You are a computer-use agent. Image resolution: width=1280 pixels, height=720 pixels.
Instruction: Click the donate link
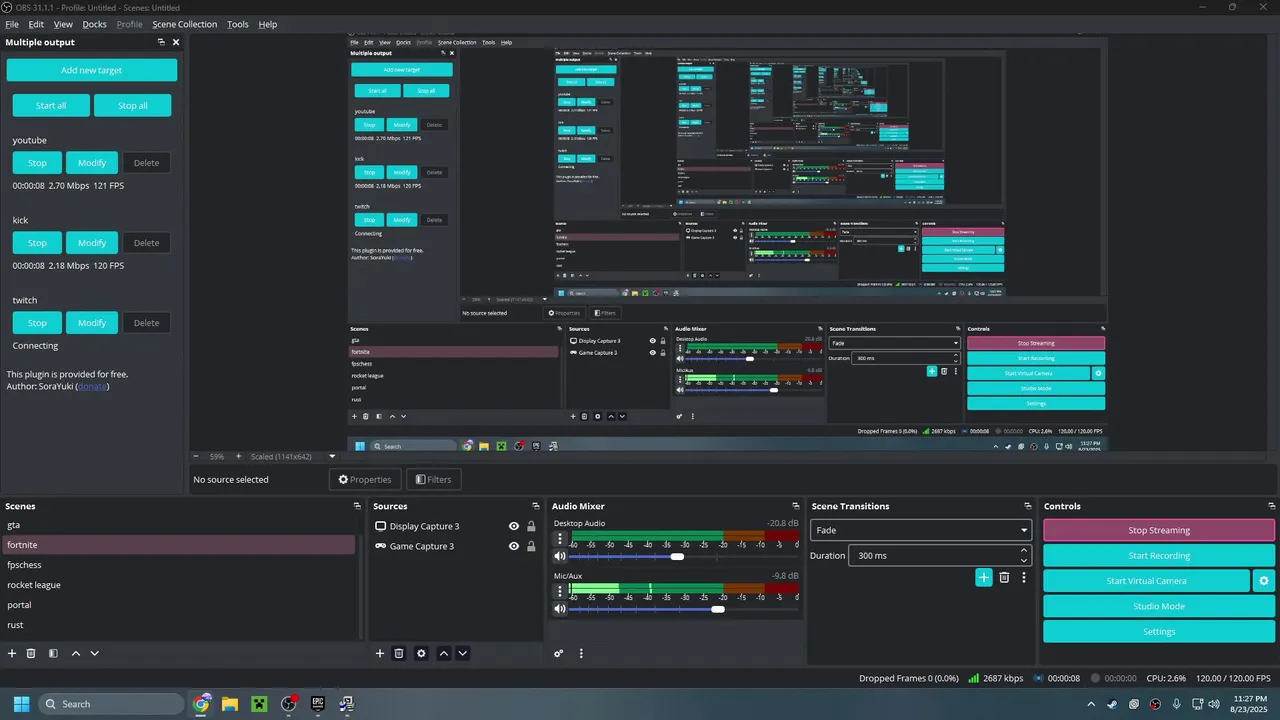pos(92,386)
